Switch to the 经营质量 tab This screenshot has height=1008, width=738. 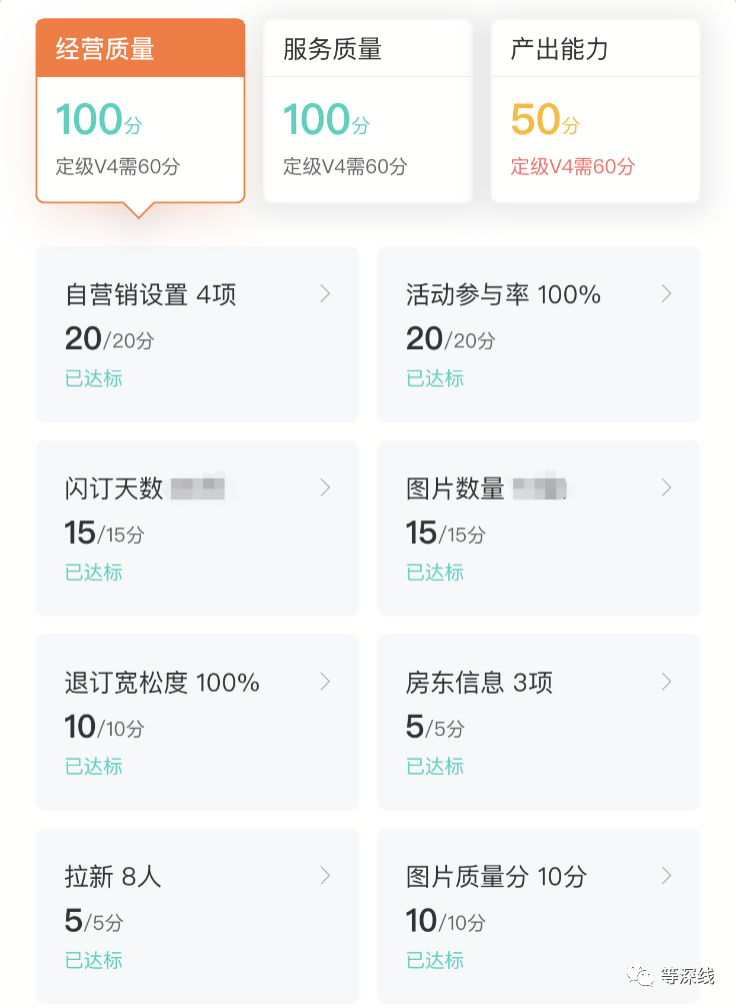pos(140,49)
